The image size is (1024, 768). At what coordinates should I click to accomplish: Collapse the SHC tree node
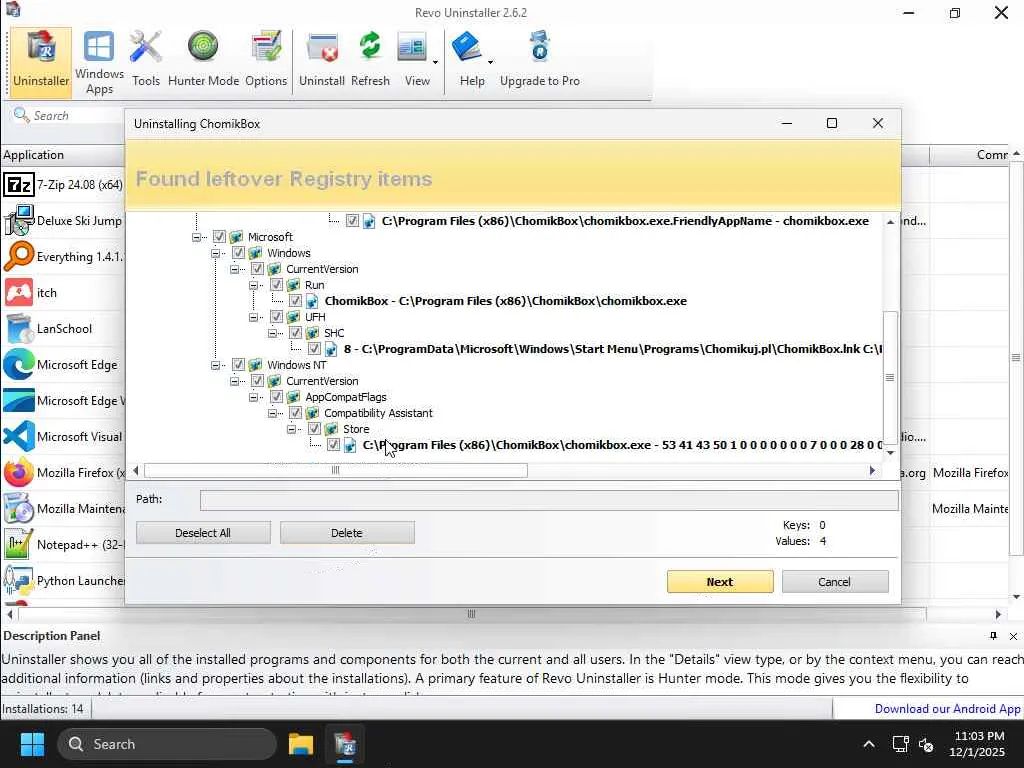(x=272, y=333)
